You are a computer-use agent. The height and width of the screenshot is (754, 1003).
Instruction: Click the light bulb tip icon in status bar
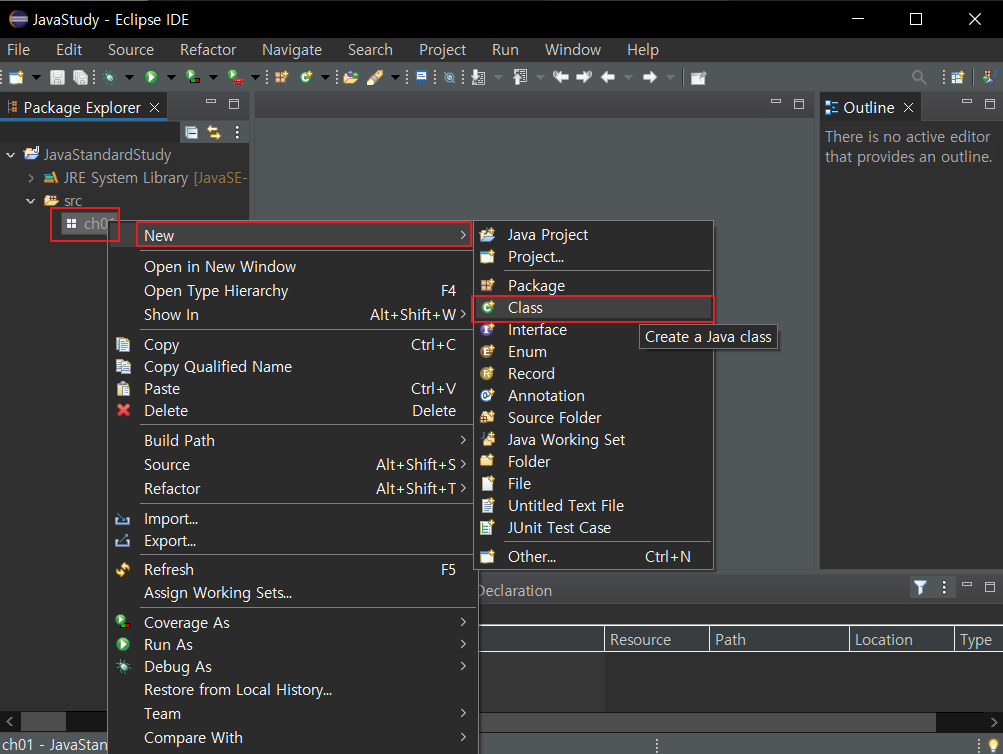tap(993, 745)
